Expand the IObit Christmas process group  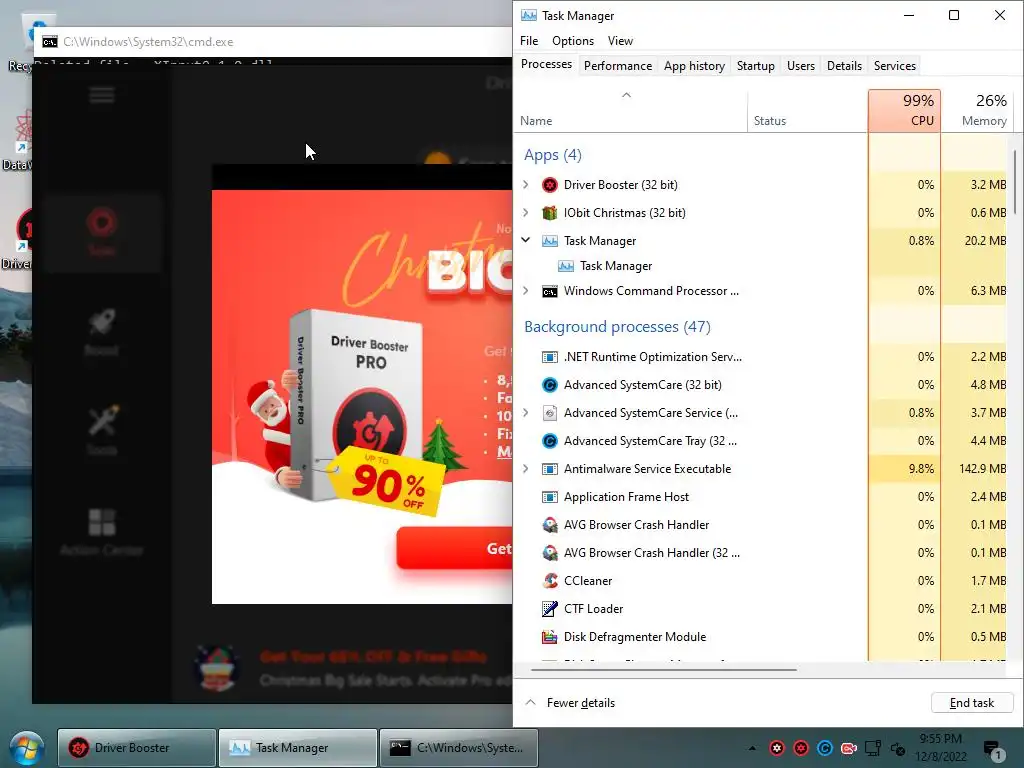pyautogui.click(x=526, y=213)
